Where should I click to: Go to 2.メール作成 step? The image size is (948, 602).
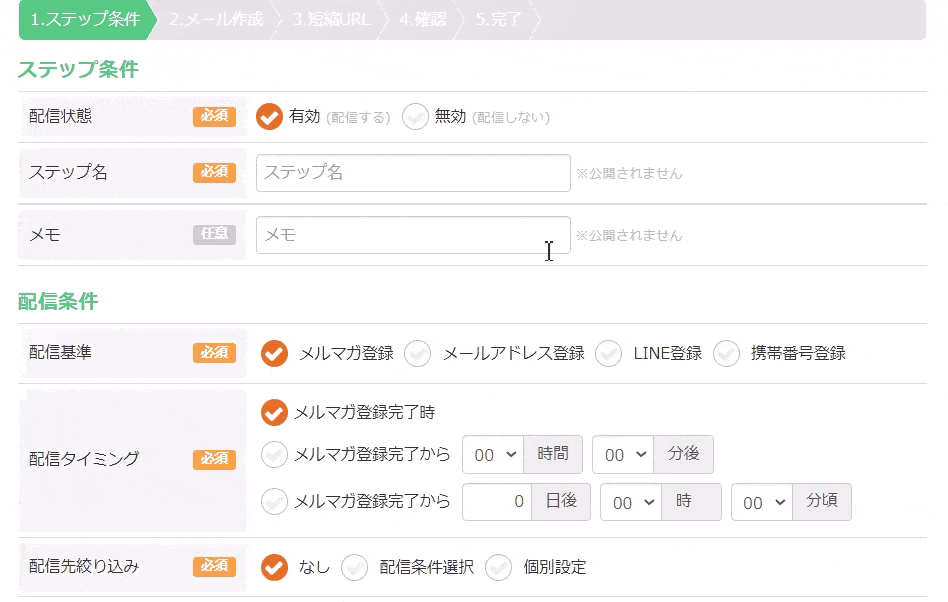click(216, 19)
